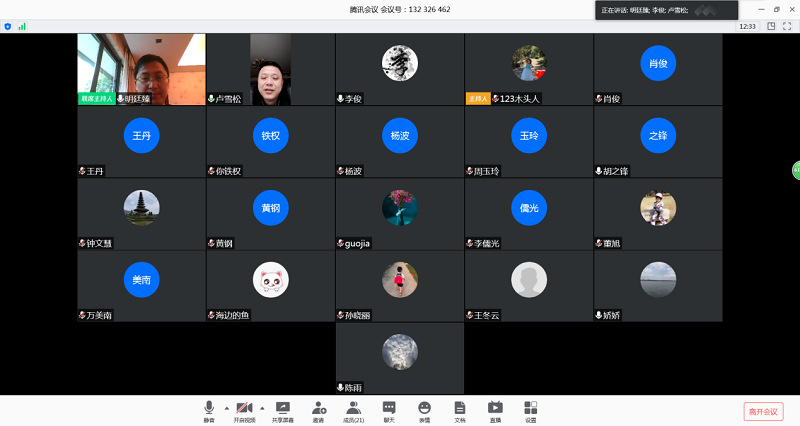Screen dimensions: 800x426
Task: Turn on the camera with 开启视频
Action: tap(244, 409)
